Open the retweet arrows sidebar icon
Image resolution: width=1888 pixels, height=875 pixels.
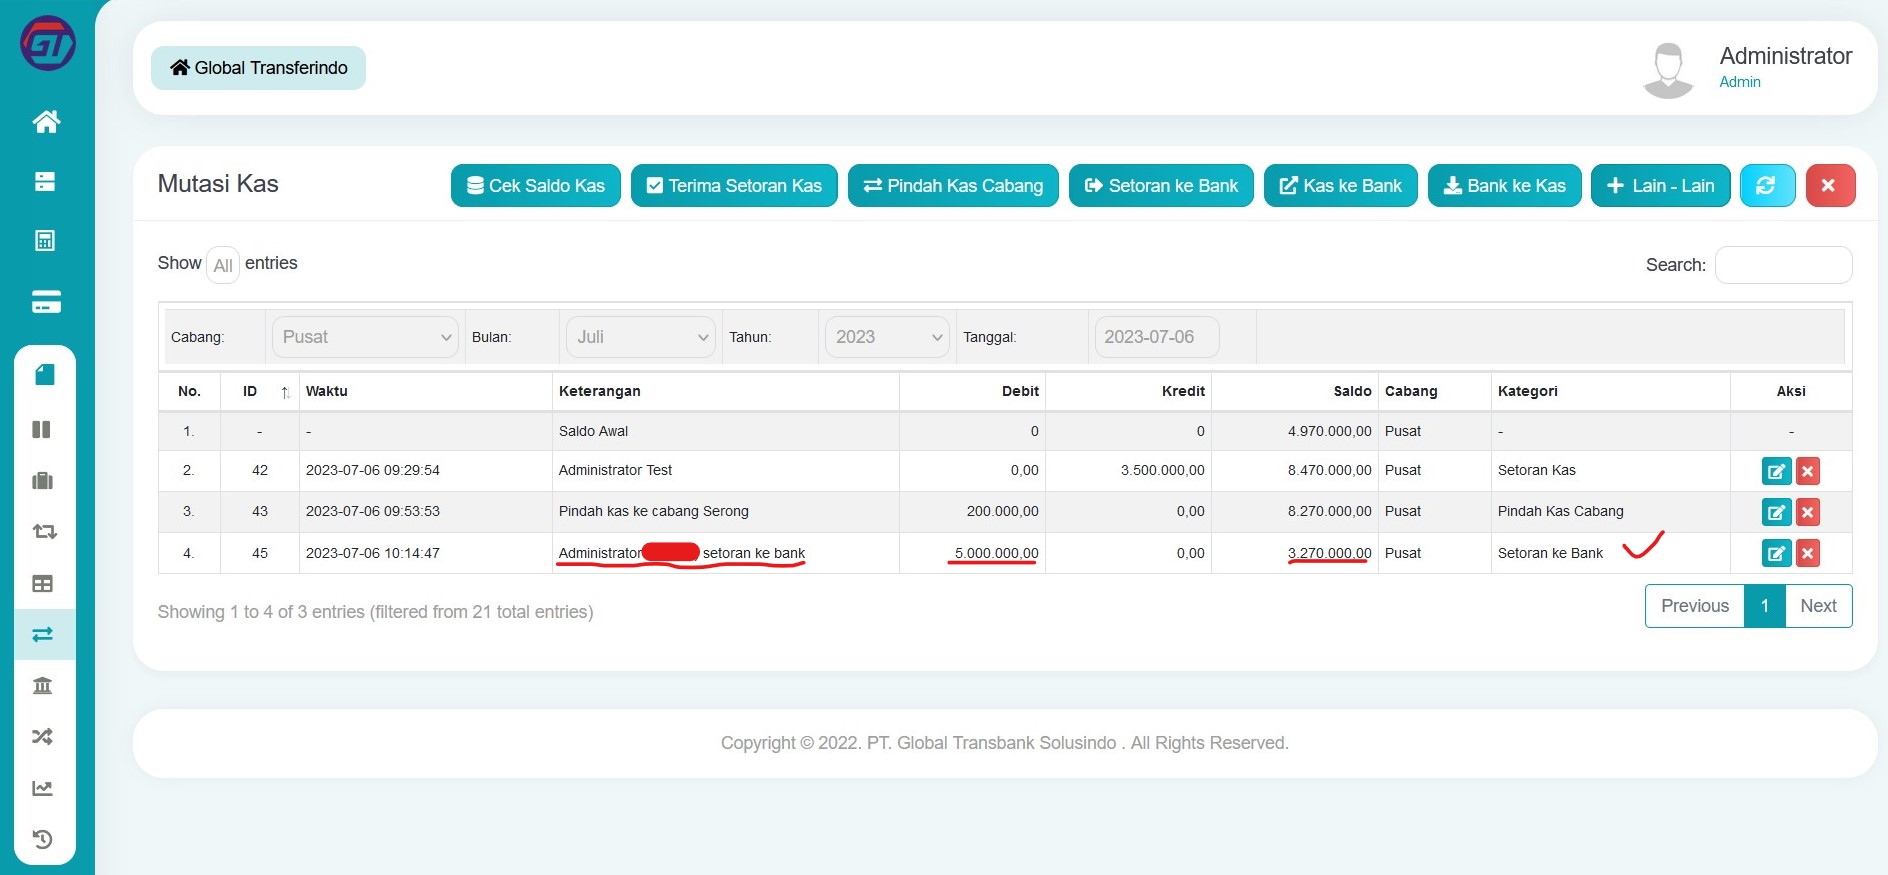pos(44,531)
